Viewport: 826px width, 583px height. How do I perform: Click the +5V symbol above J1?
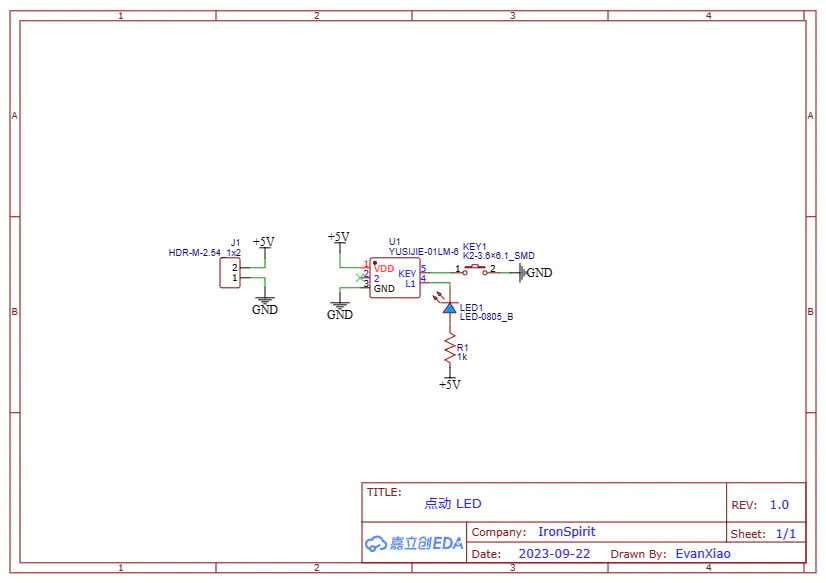tap(263, 243)
